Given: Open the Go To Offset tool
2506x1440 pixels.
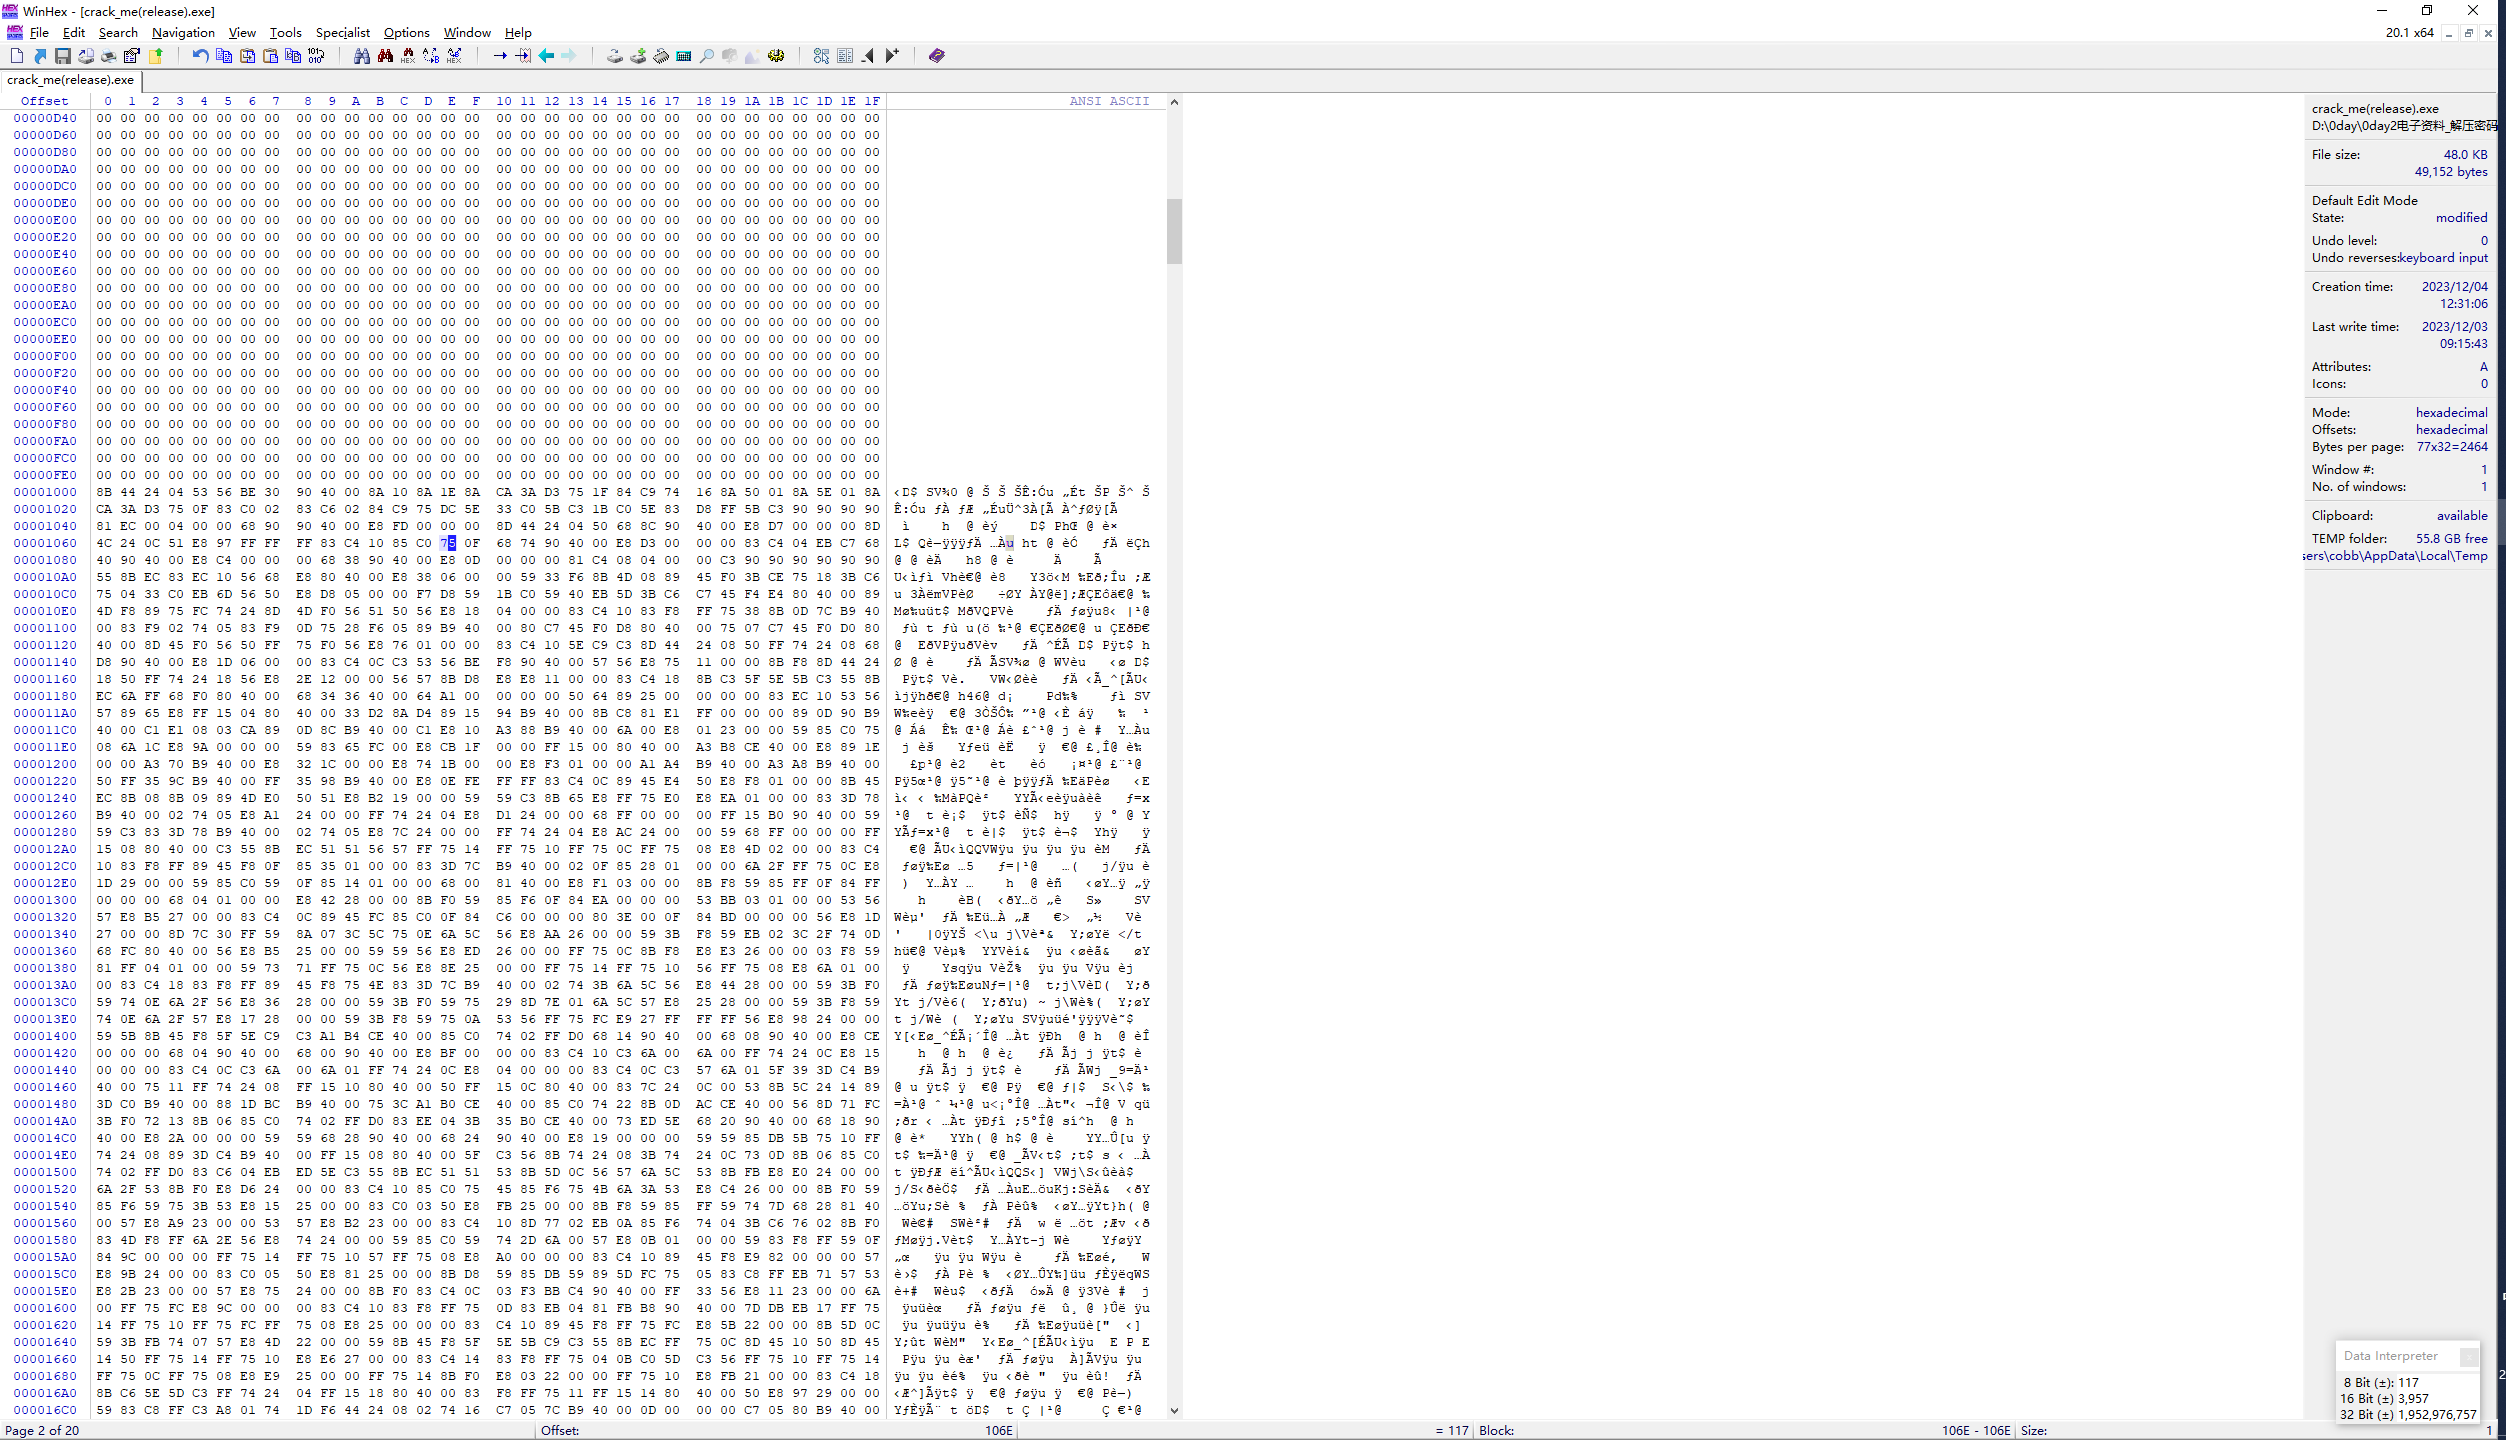Looking at the screenshot, I should (x=500, y=56).
